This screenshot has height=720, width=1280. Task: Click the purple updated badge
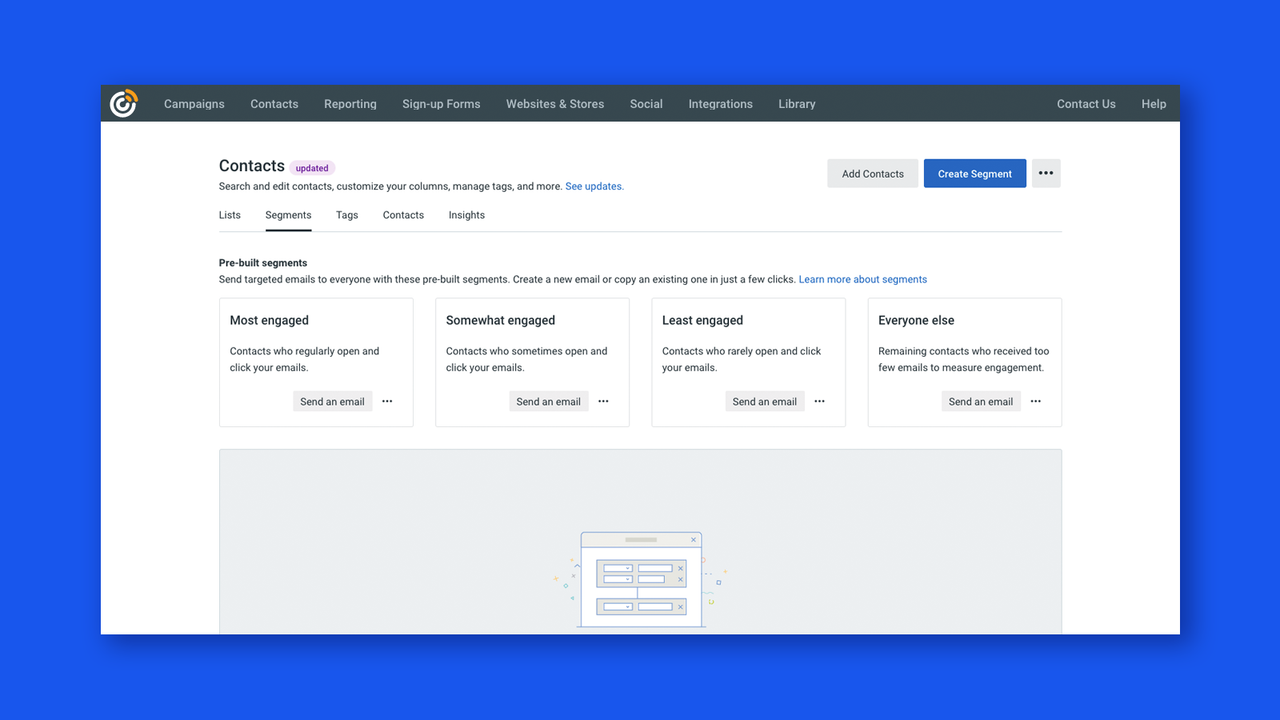click(x=312, y=168)
